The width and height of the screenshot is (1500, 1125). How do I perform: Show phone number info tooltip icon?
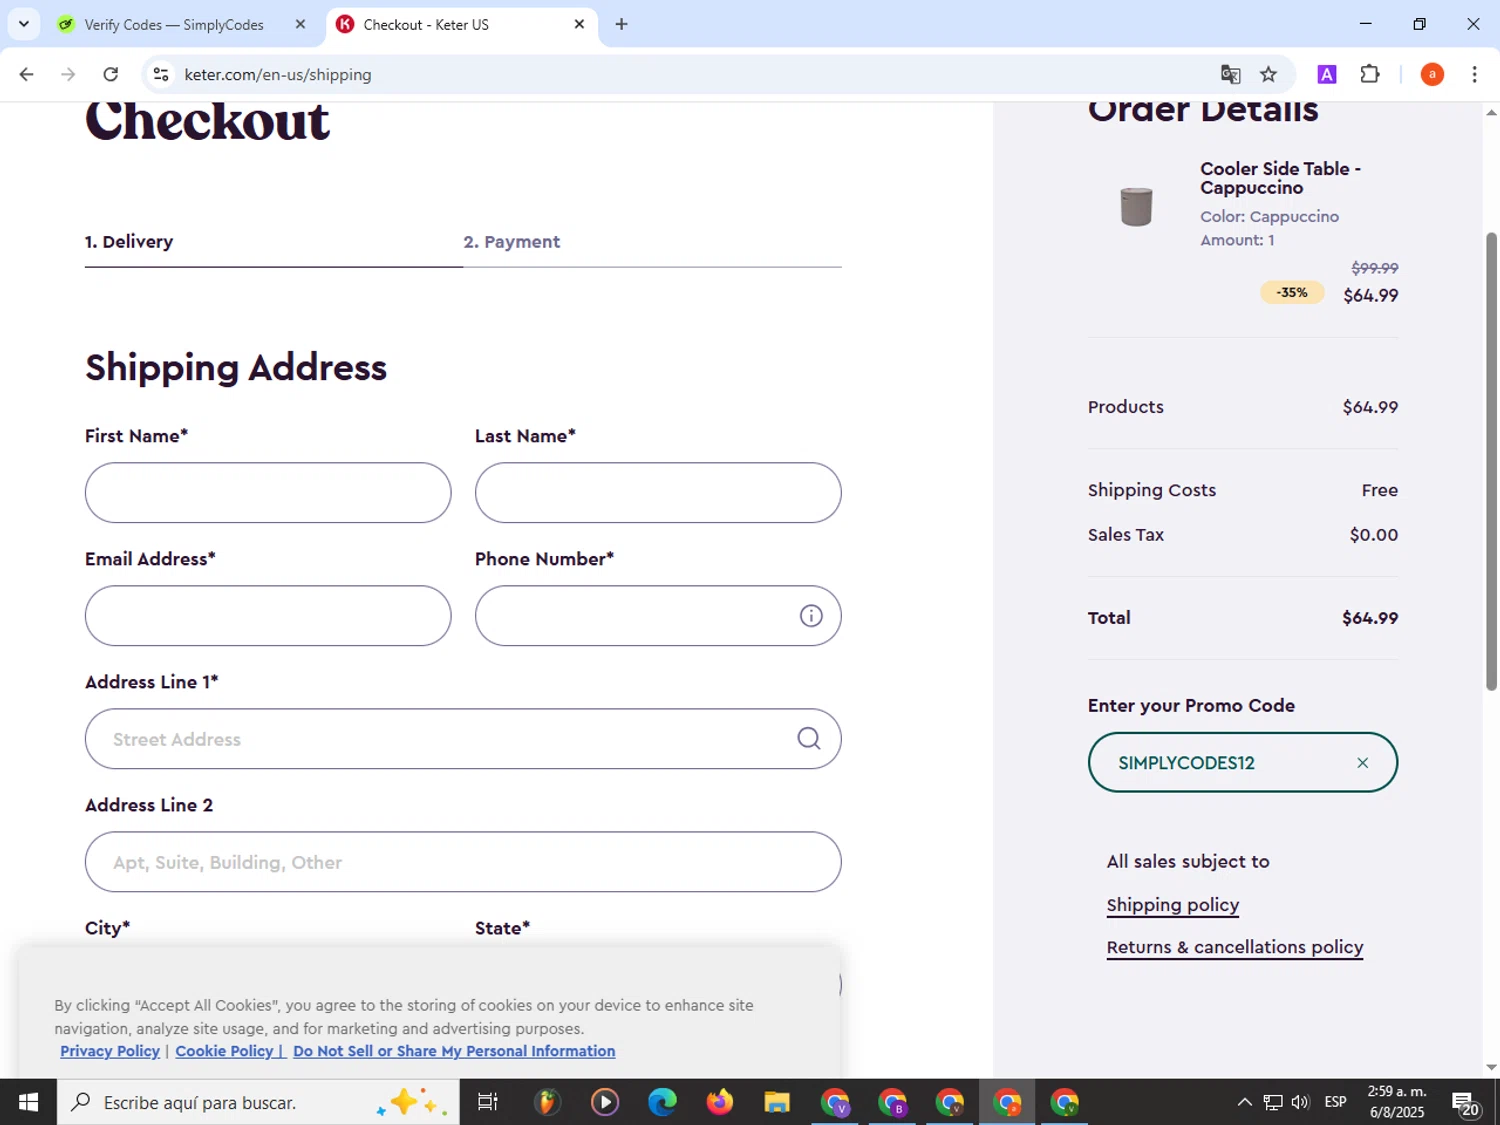811,616
